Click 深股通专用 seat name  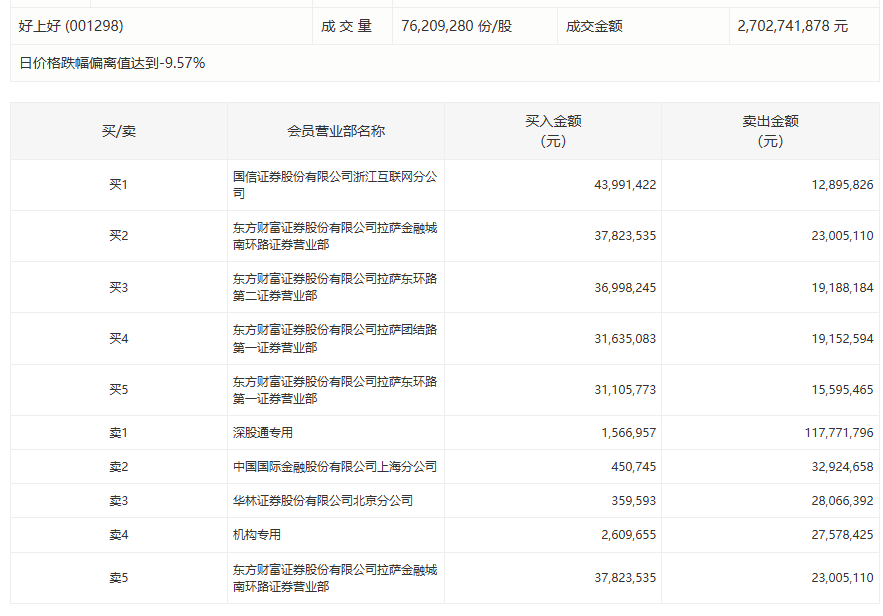click(x=263, y=432)
